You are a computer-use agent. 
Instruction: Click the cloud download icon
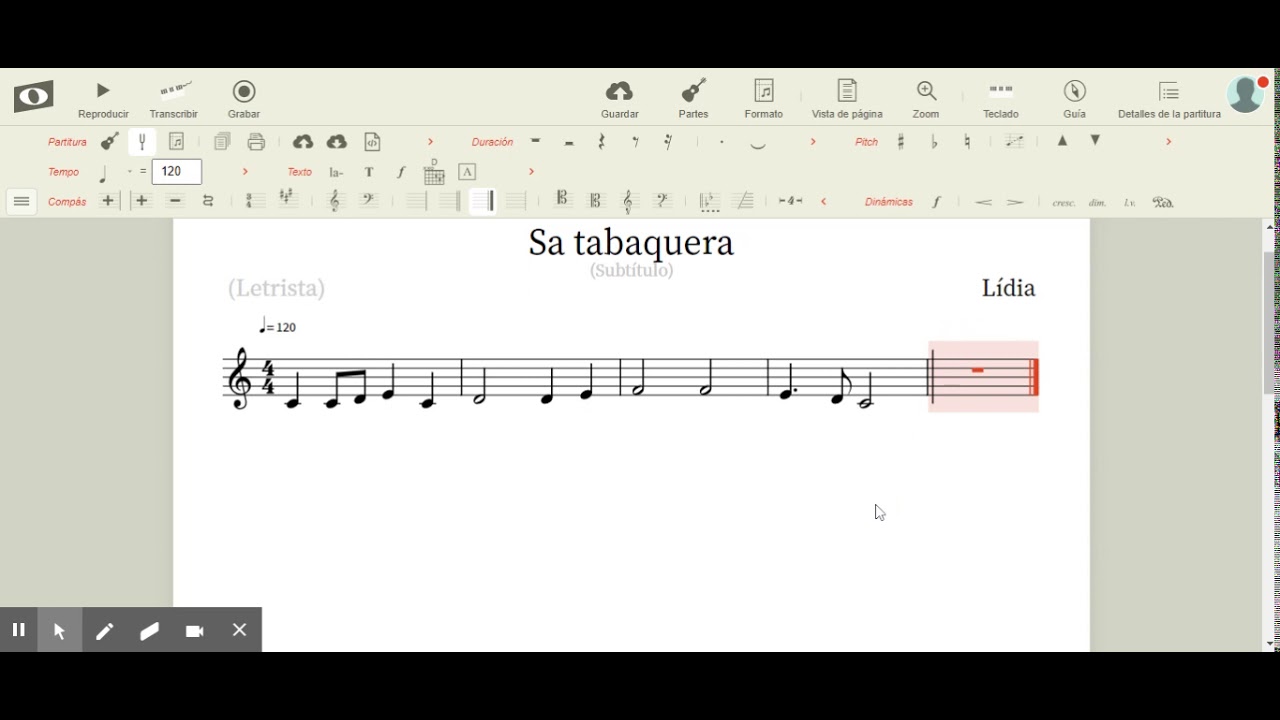(x=337, y=142)
